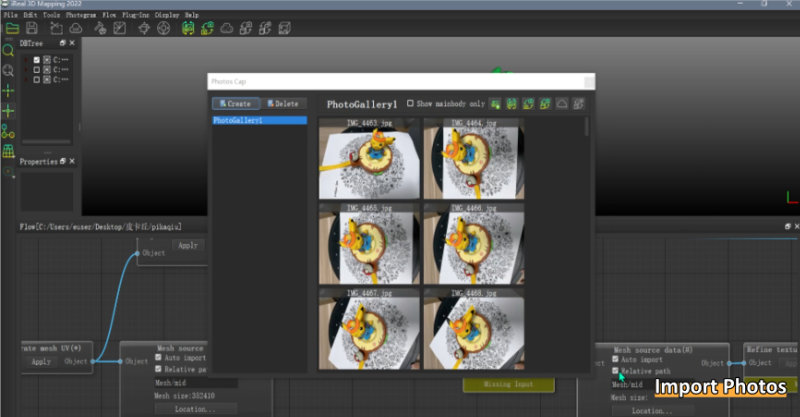Open the Flow menu
This screenshot has height=417, width=800.
click(x=109, y=15)
